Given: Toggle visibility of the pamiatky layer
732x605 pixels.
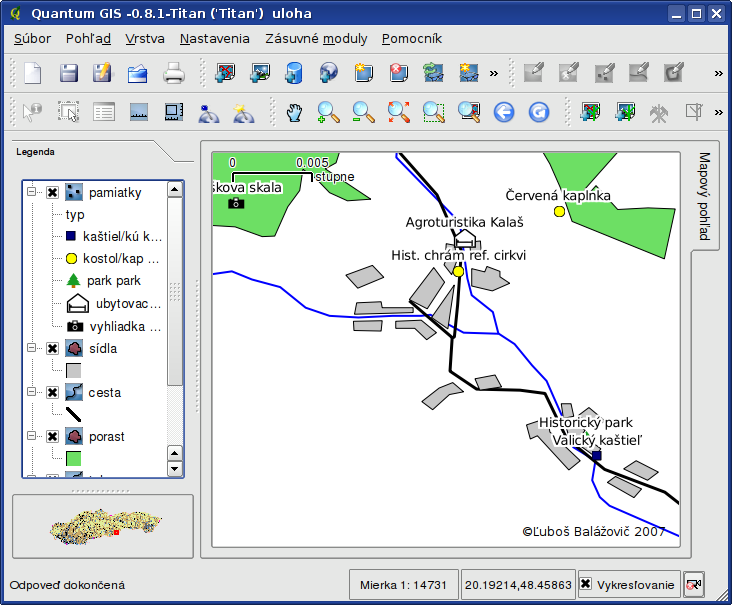Looking at the screenshot, I should [x=52, y=192].
